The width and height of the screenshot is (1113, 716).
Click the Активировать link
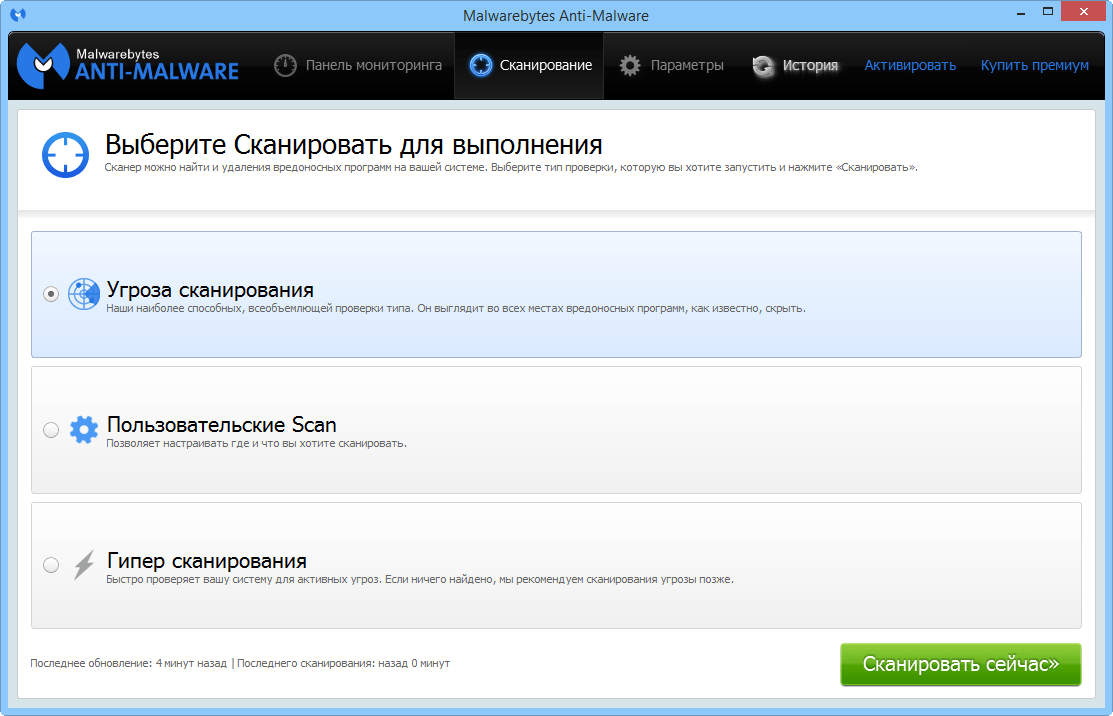(909, 64)
